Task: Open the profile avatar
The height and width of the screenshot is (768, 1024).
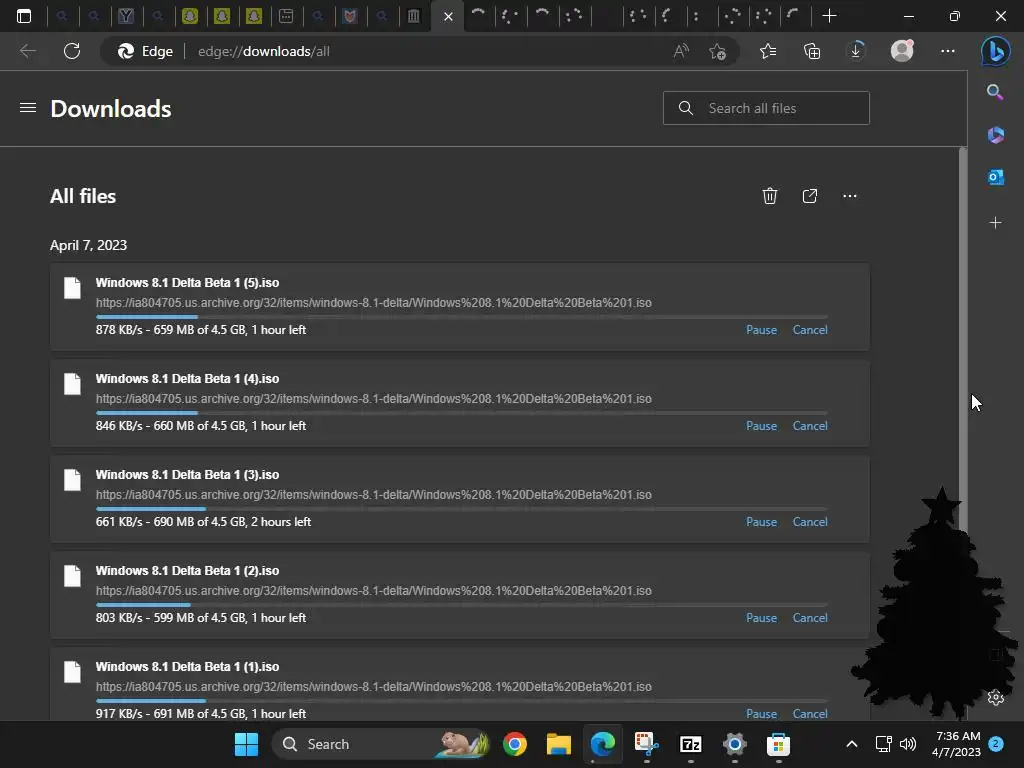Action: (902, 51)
